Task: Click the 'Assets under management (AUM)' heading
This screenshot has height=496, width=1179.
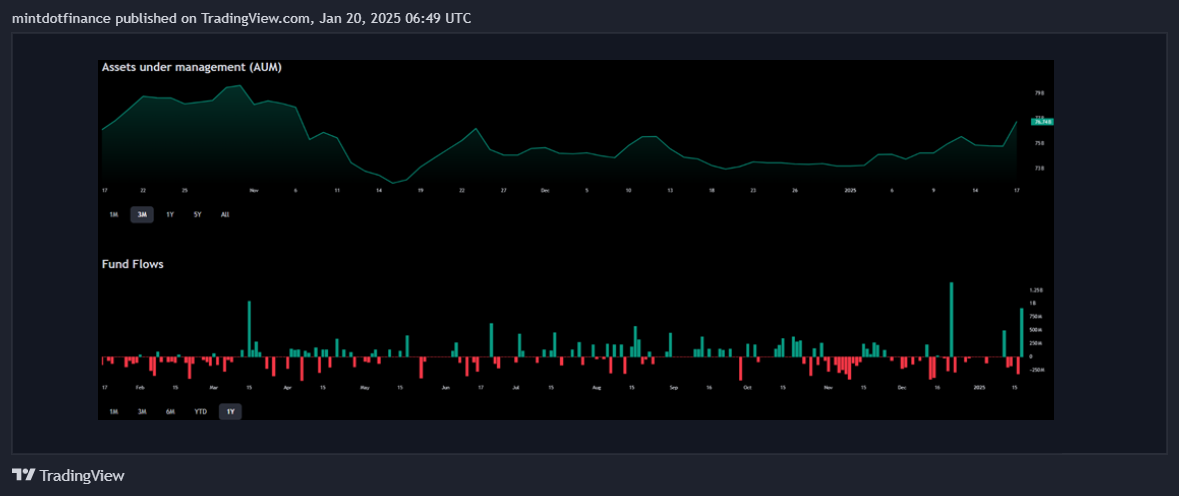Action: pos(192,67)
